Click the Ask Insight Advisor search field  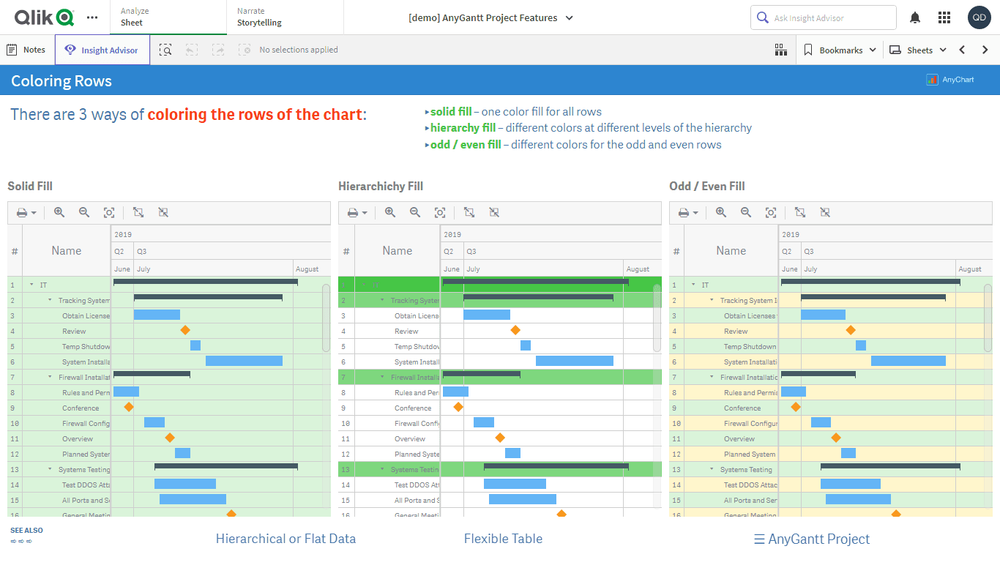tap(830, 18)
